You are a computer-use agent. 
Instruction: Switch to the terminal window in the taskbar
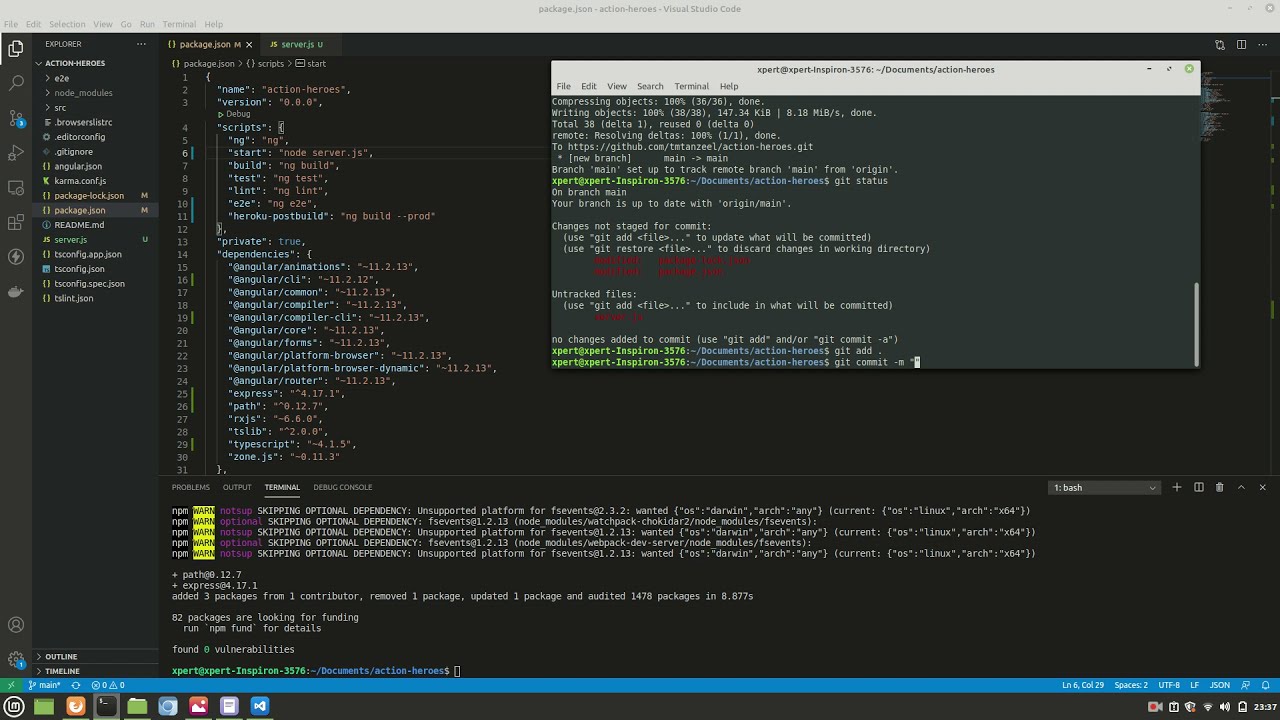[106, 706]
